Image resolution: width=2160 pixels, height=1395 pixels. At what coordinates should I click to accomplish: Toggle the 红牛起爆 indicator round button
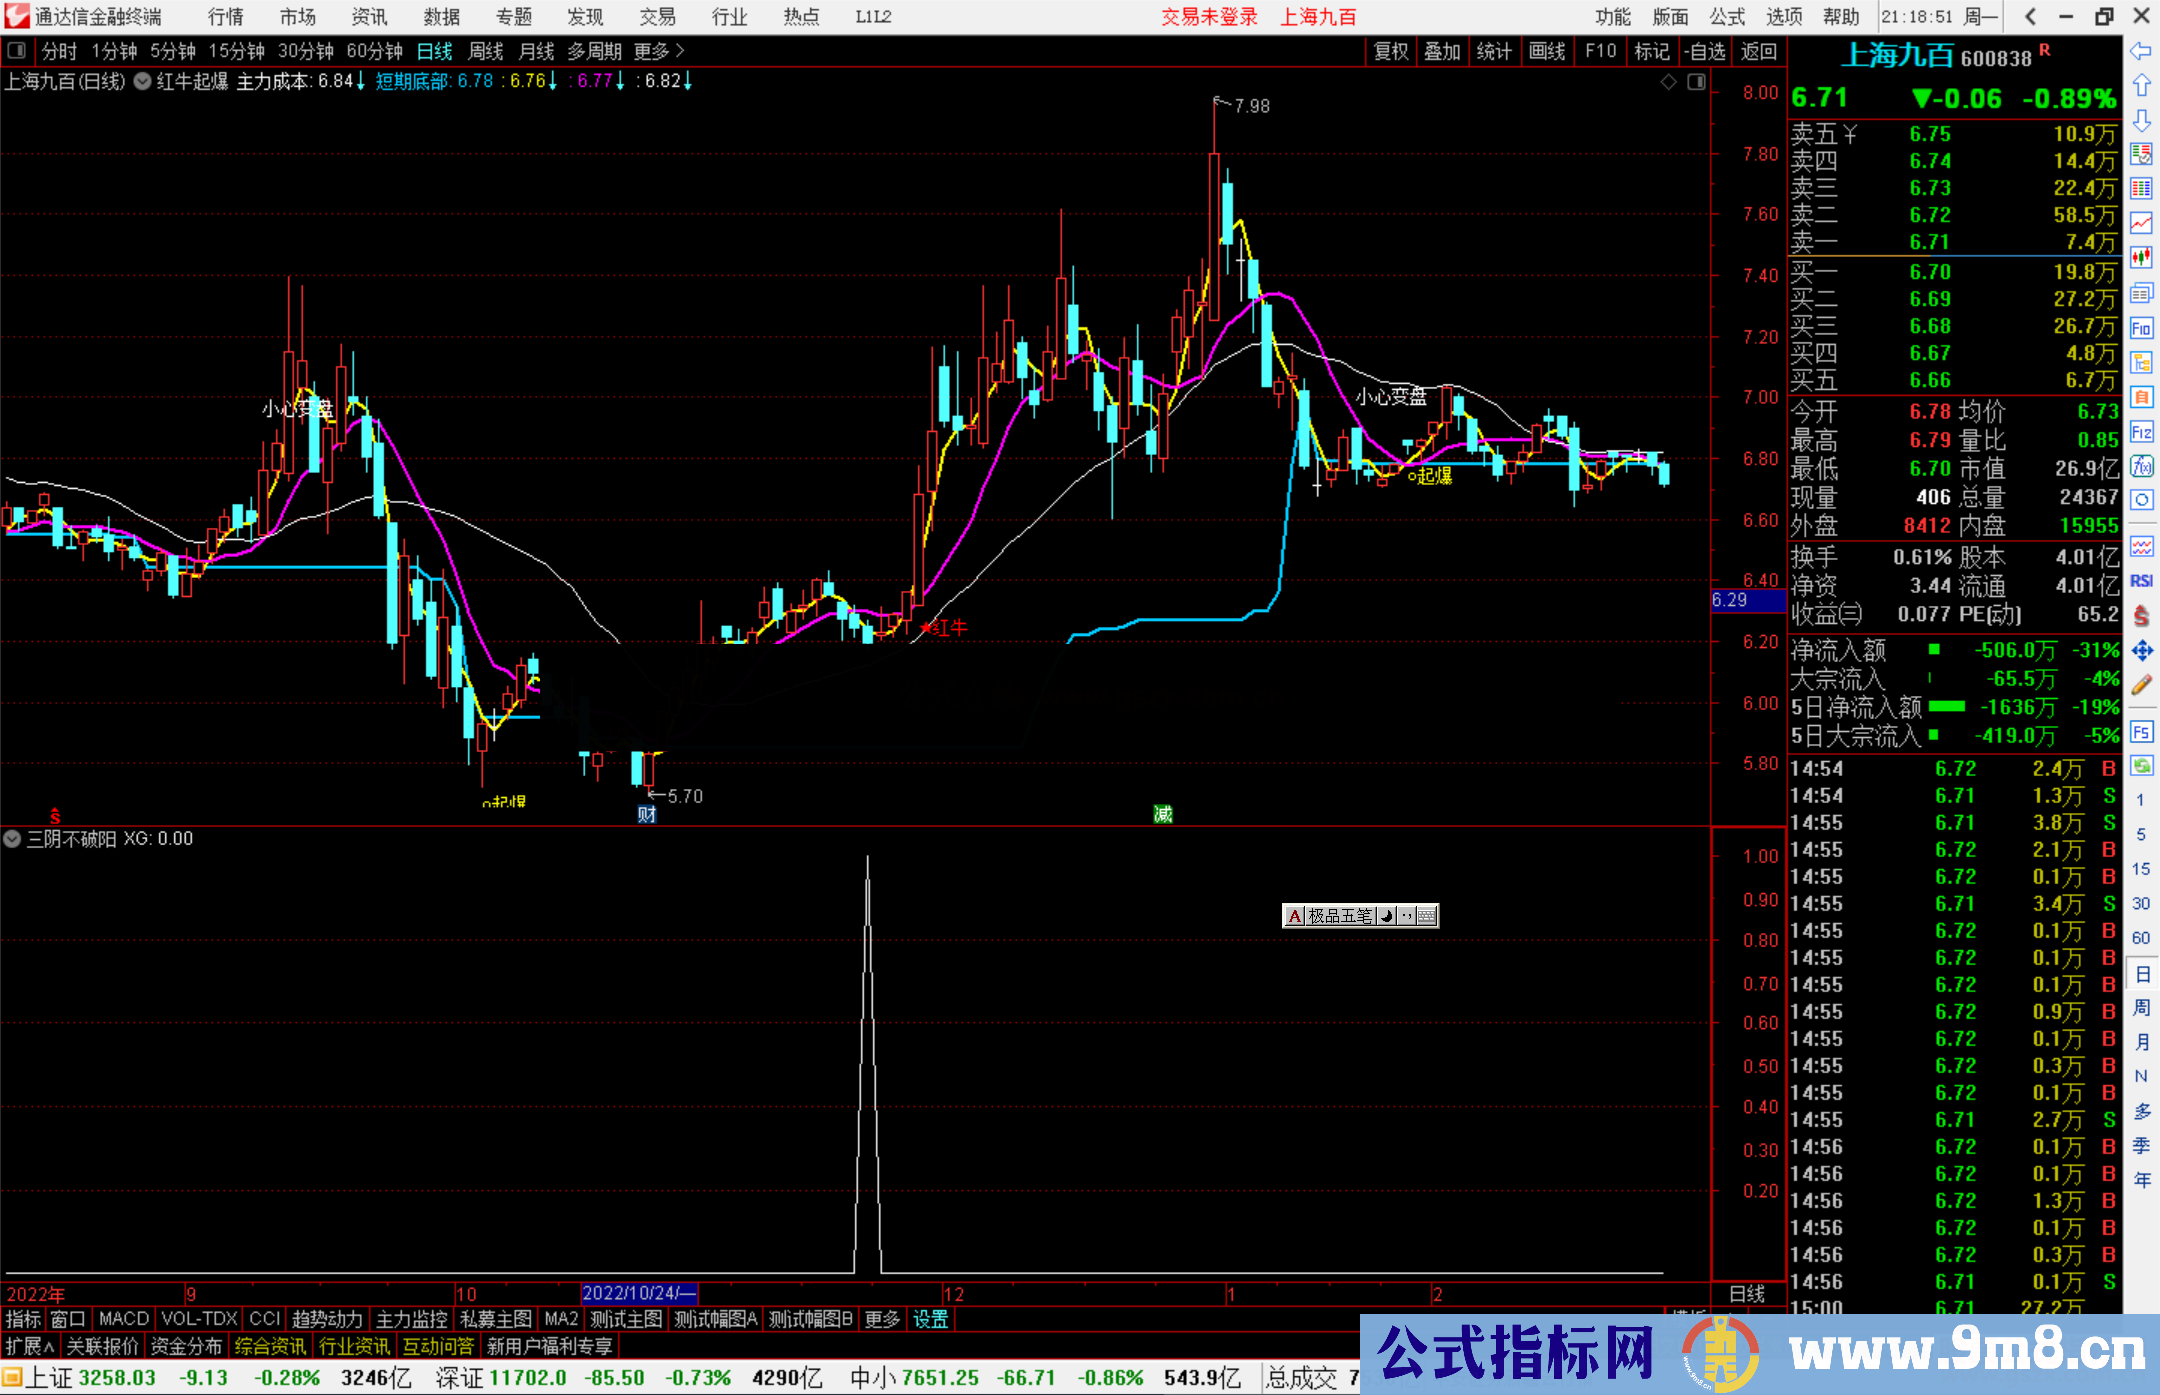tap(143, 81)
